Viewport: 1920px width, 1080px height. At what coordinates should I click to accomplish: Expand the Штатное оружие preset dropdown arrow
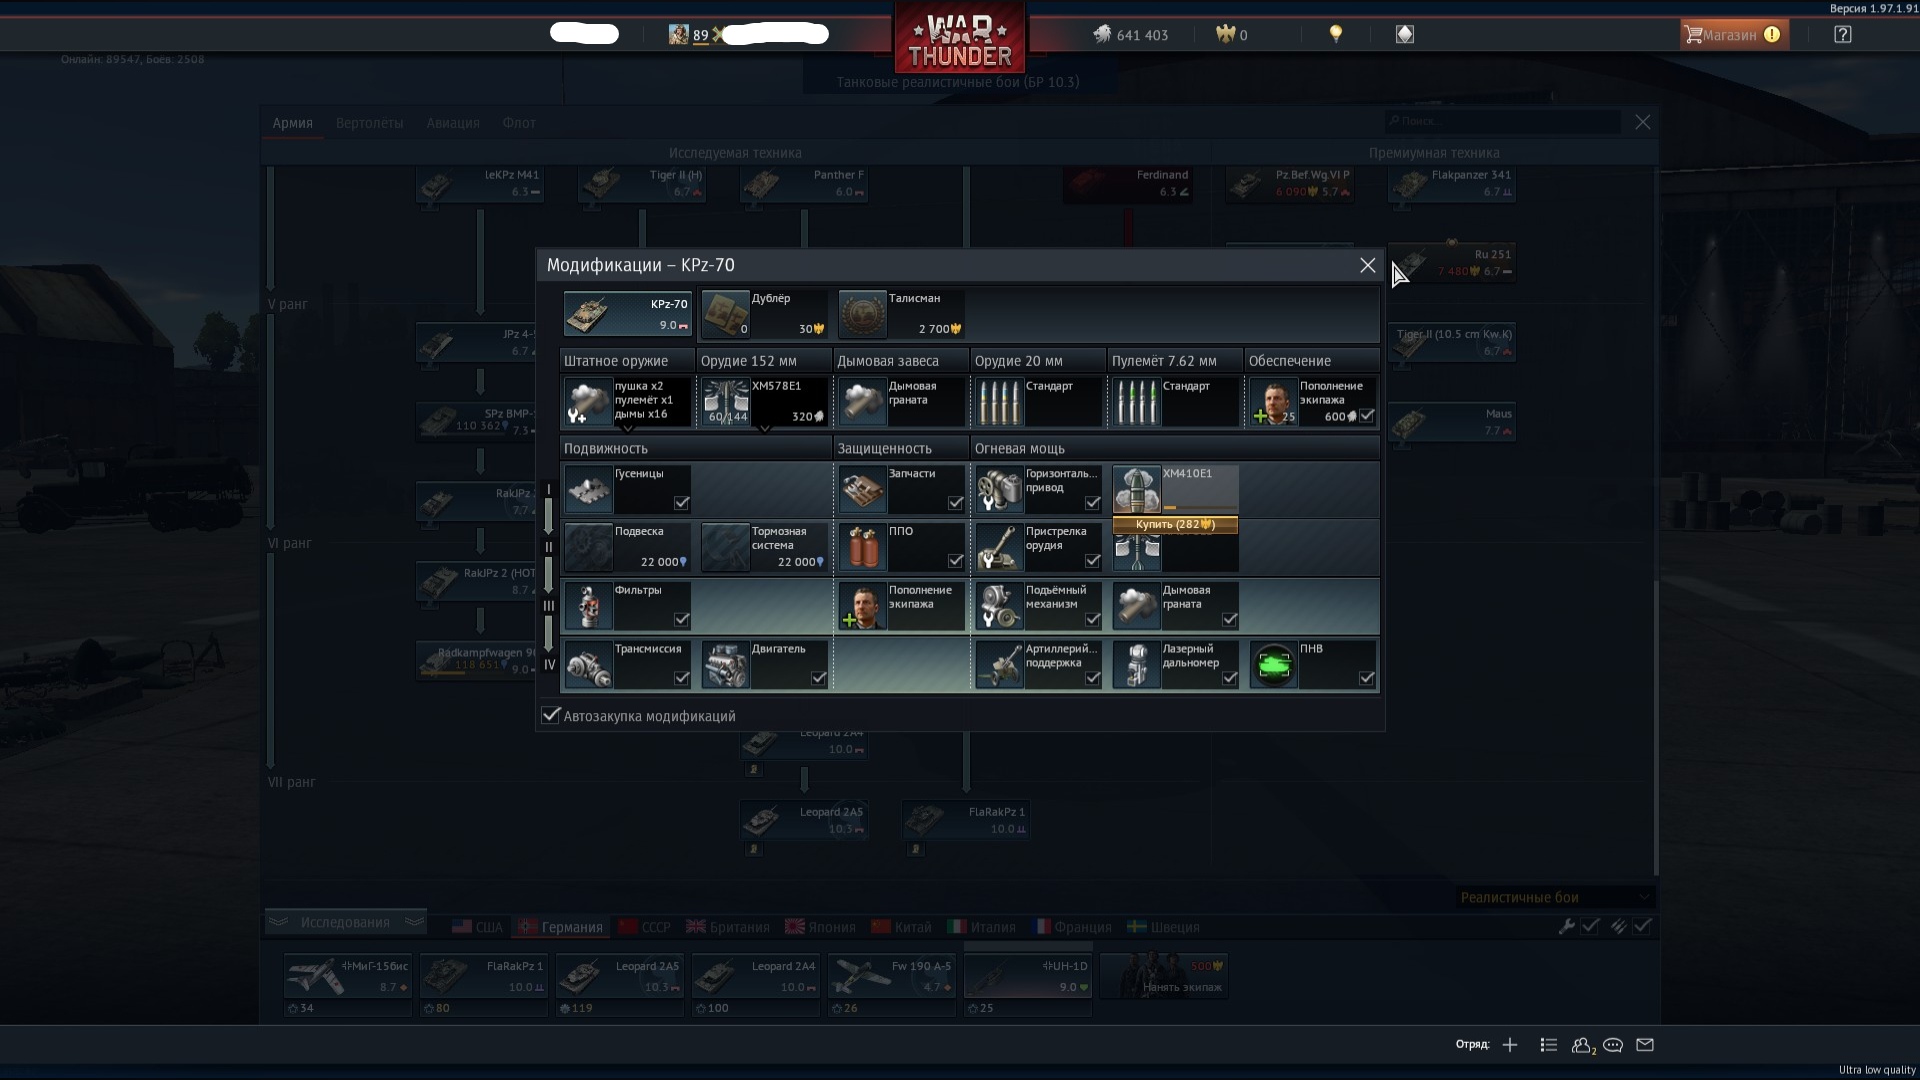[628, 429]
